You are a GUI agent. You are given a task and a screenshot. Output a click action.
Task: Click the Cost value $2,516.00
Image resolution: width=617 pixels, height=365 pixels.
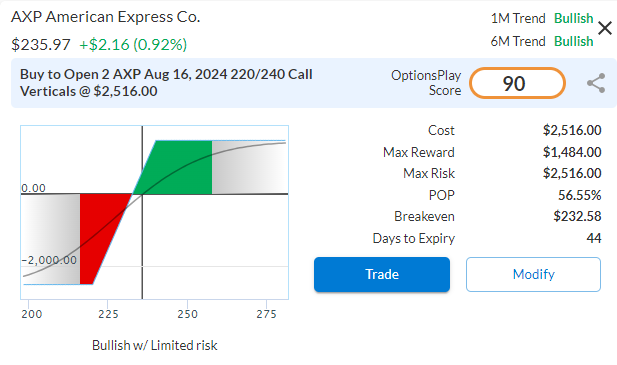click(572, 130)
